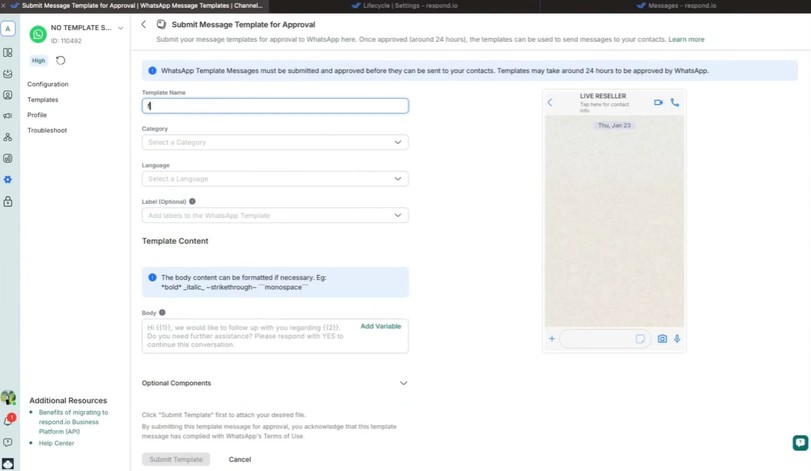Open the Troubleshoot menu item
The height and width of the screenshot is (471, 811).
coord(47,130)
